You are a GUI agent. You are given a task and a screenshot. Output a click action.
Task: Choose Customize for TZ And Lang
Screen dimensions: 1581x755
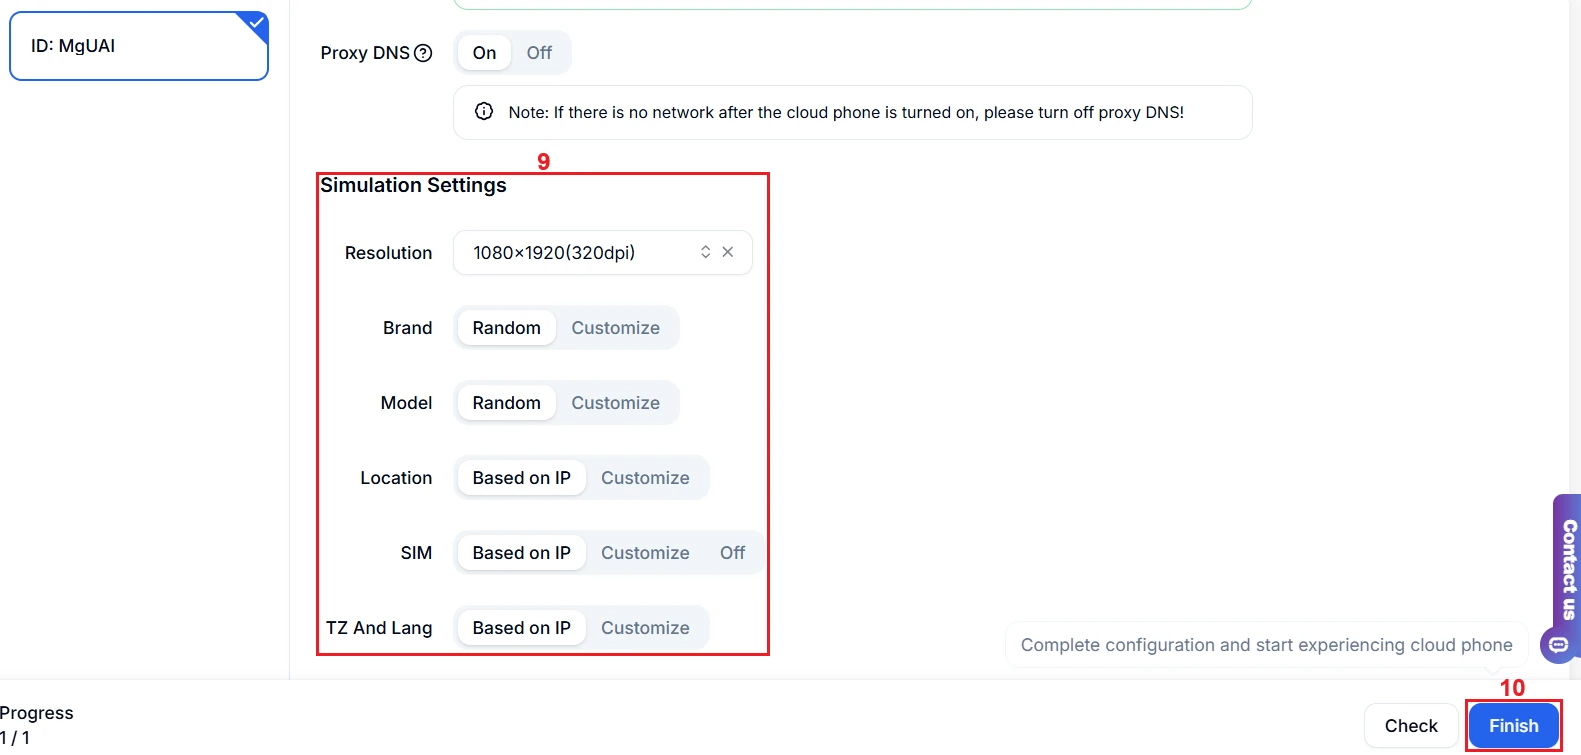pos(645,628)
